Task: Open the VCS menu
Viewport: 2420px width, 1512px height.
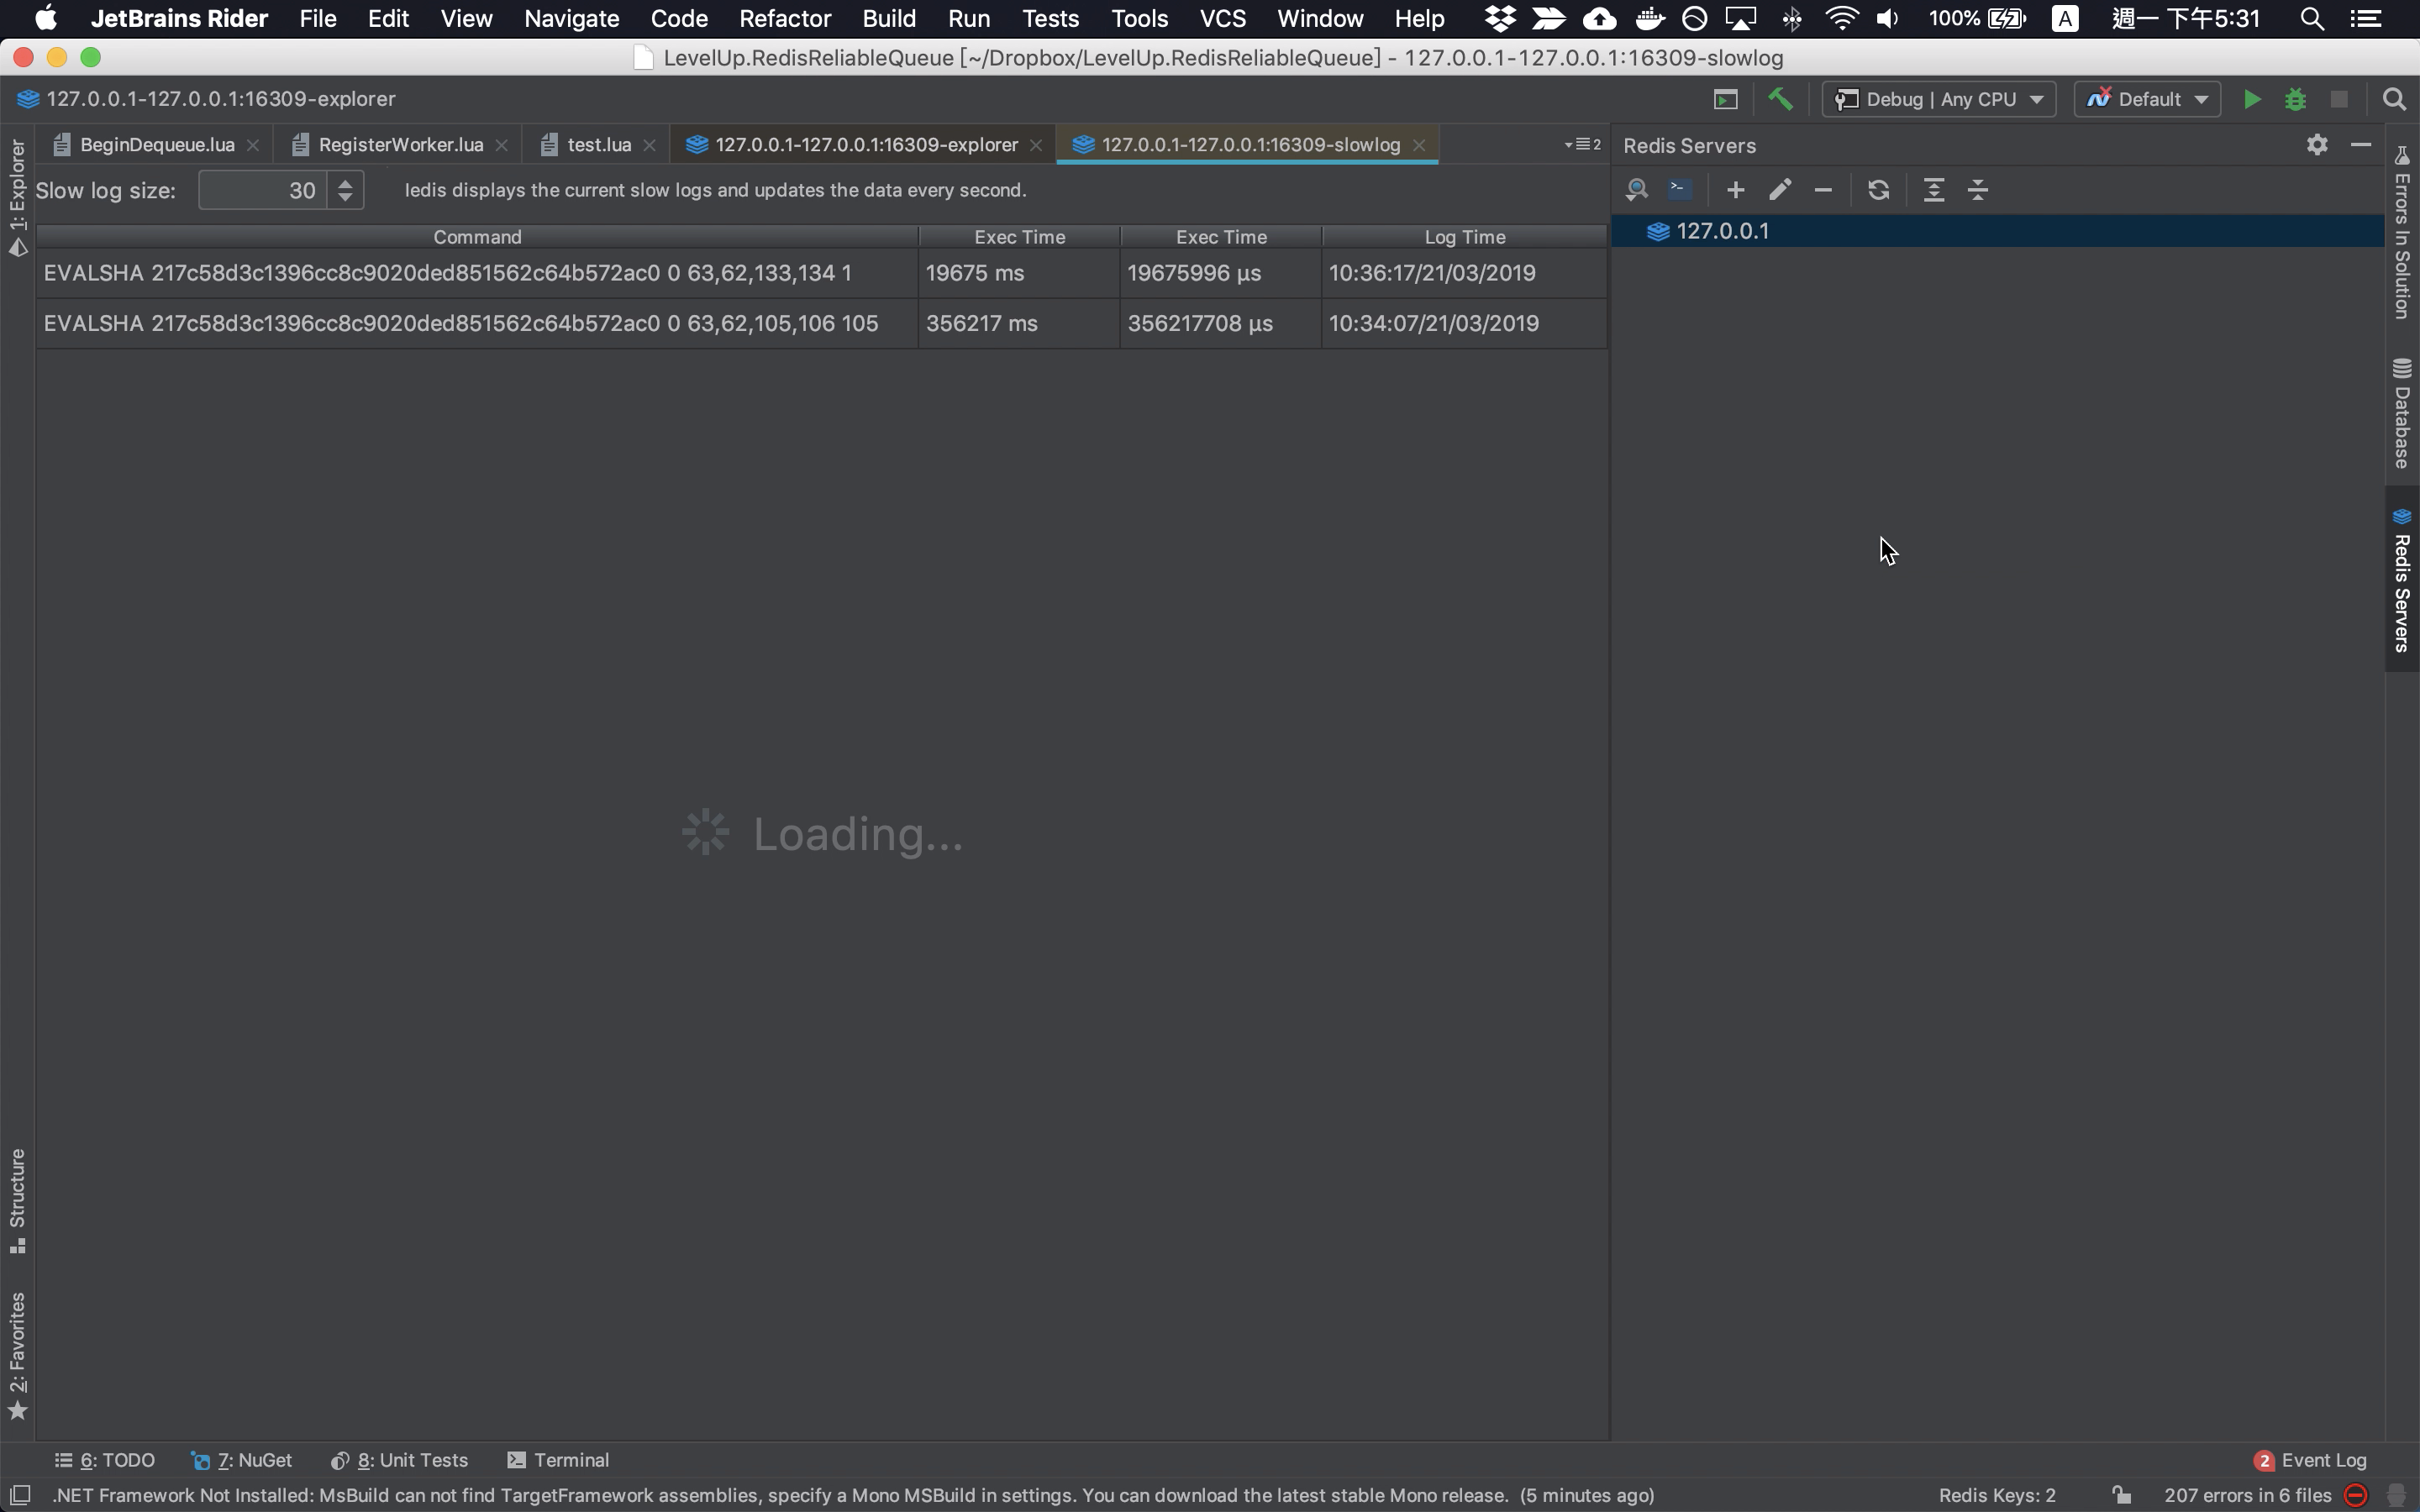Action: click(x=1223, y=18)
